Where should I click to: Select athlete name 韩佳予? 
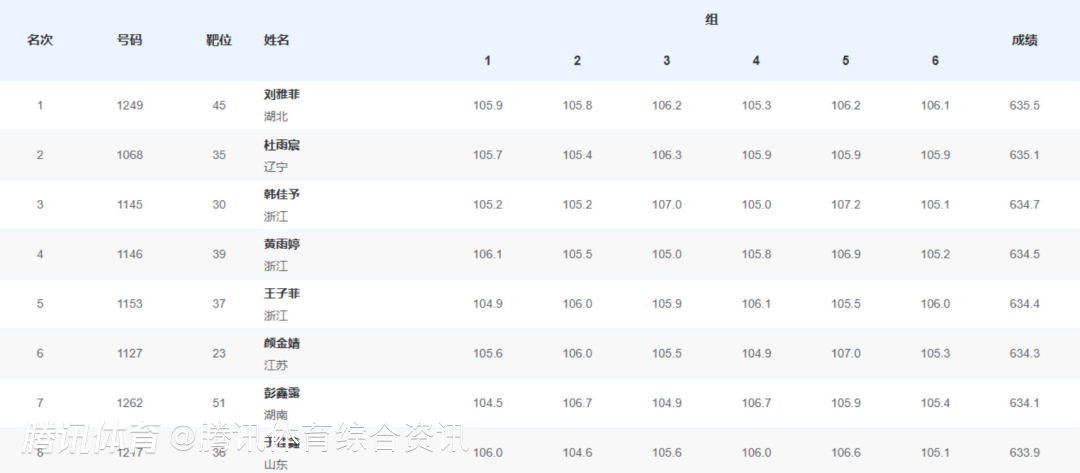[282, 194]
